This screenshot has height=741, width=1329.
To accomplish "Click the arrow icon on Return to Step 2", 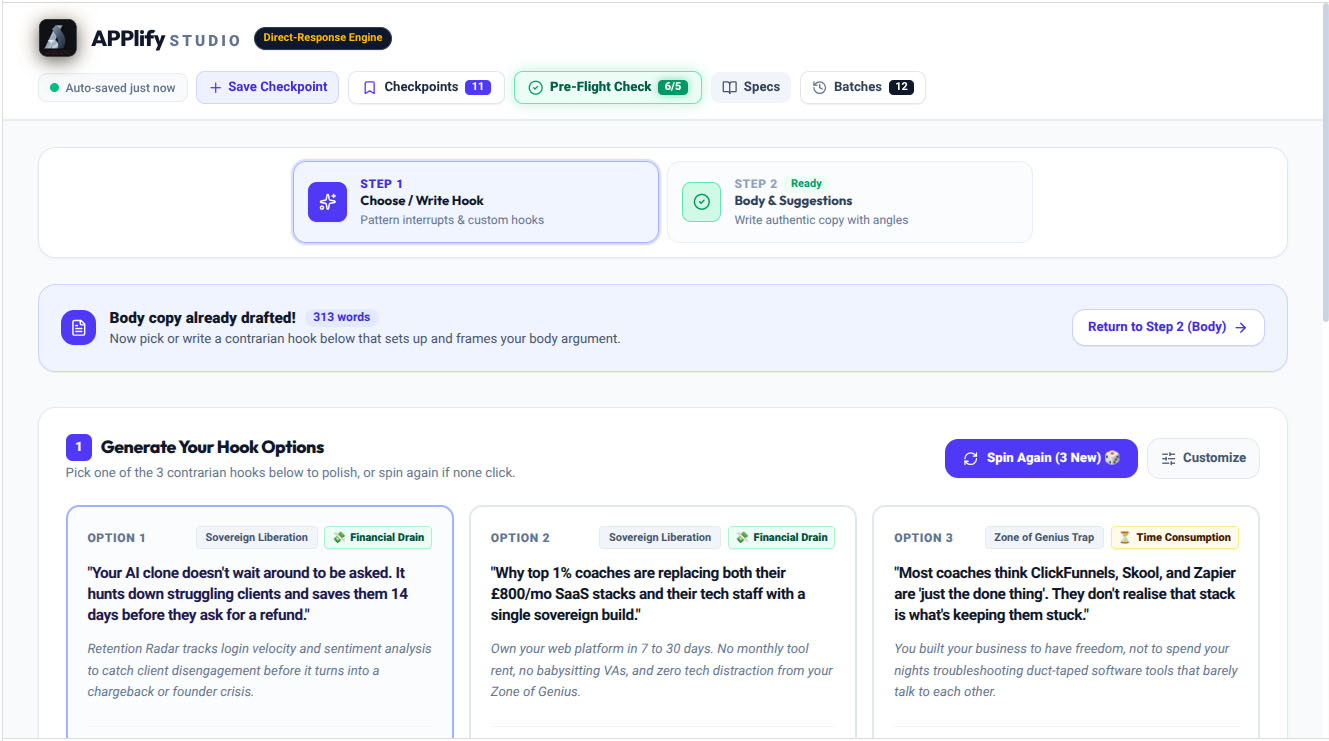I will (x=1241, y=327).
